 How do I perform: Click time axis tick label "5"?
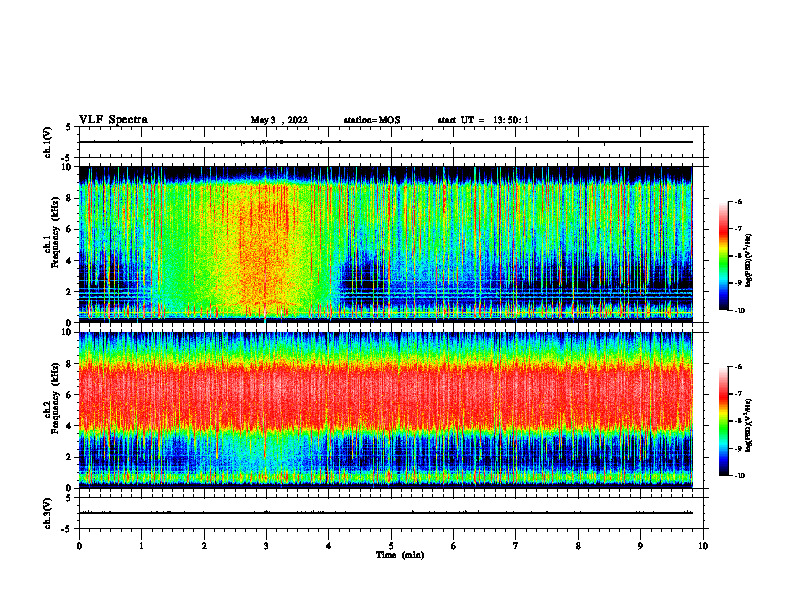click(x=391, y=546)
